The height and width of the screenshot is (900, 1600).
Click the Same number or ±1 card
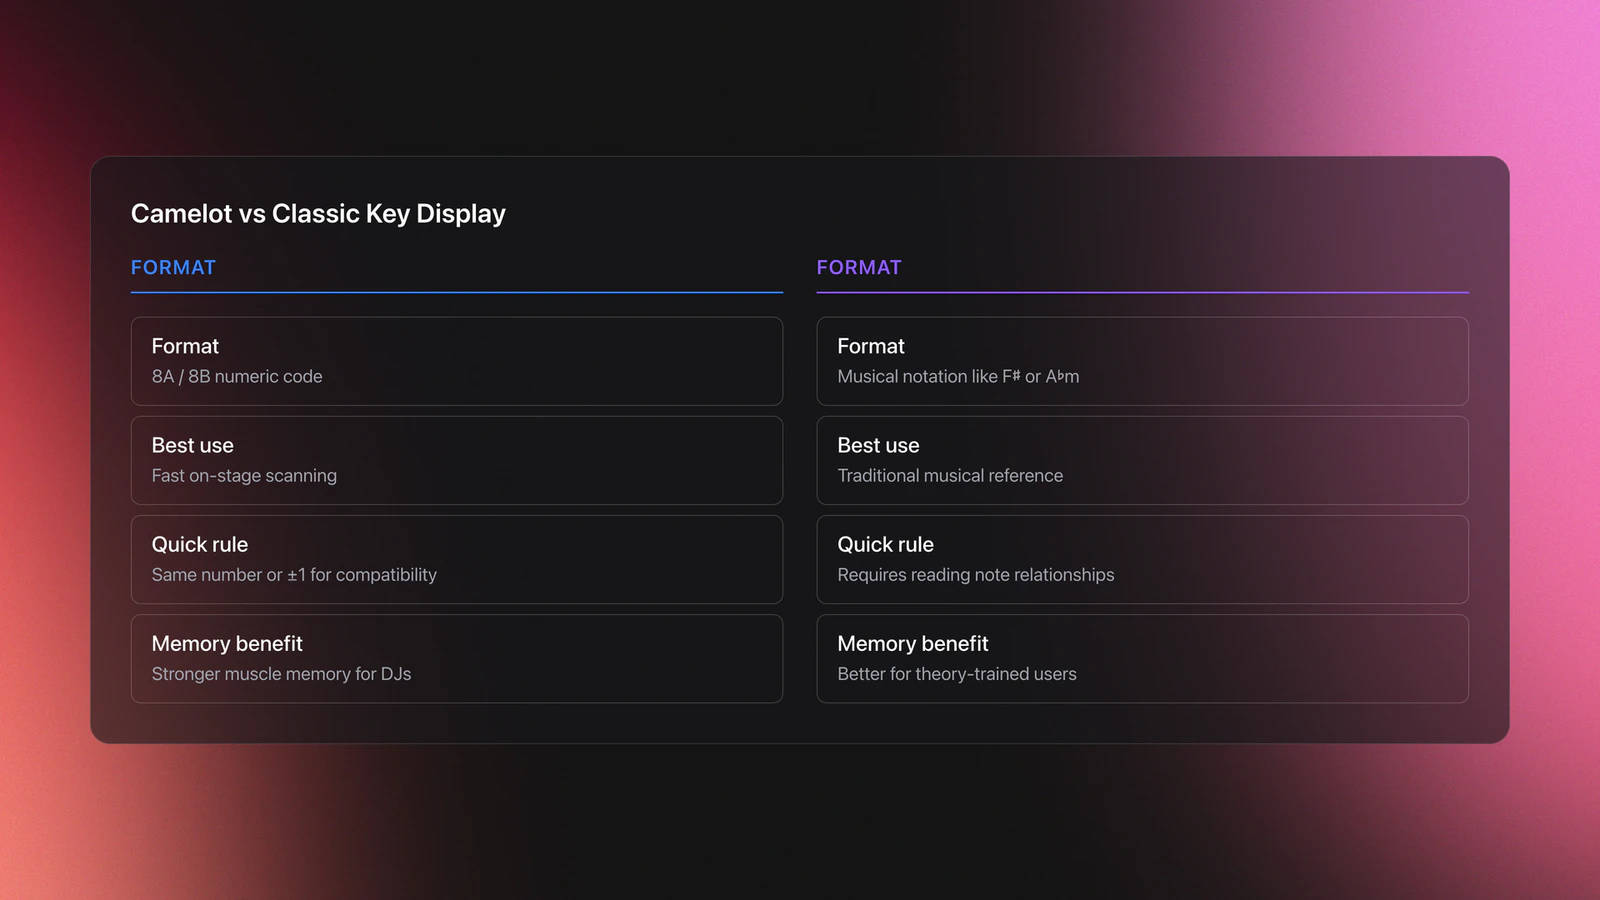[x=457, y=559]
